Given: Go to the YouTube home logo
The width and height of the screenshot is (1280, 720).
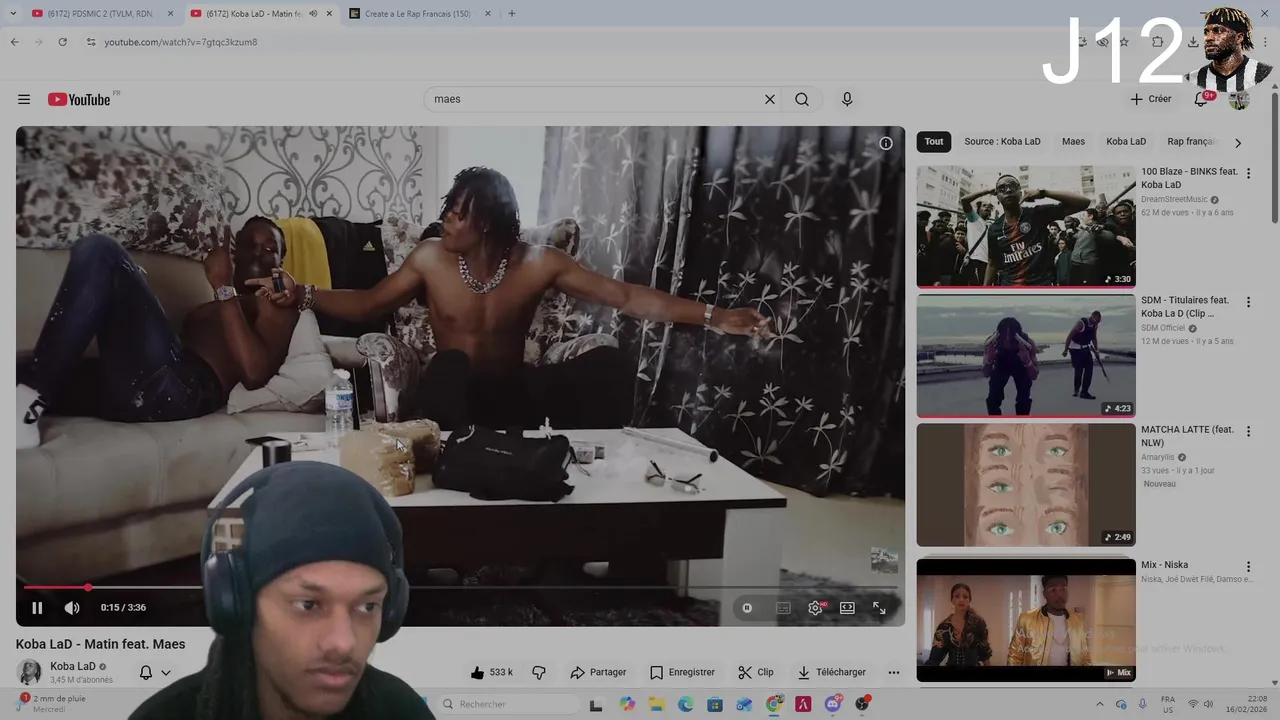Looking at the screenshot, I should pyautogui.click(x=79, y=99).
